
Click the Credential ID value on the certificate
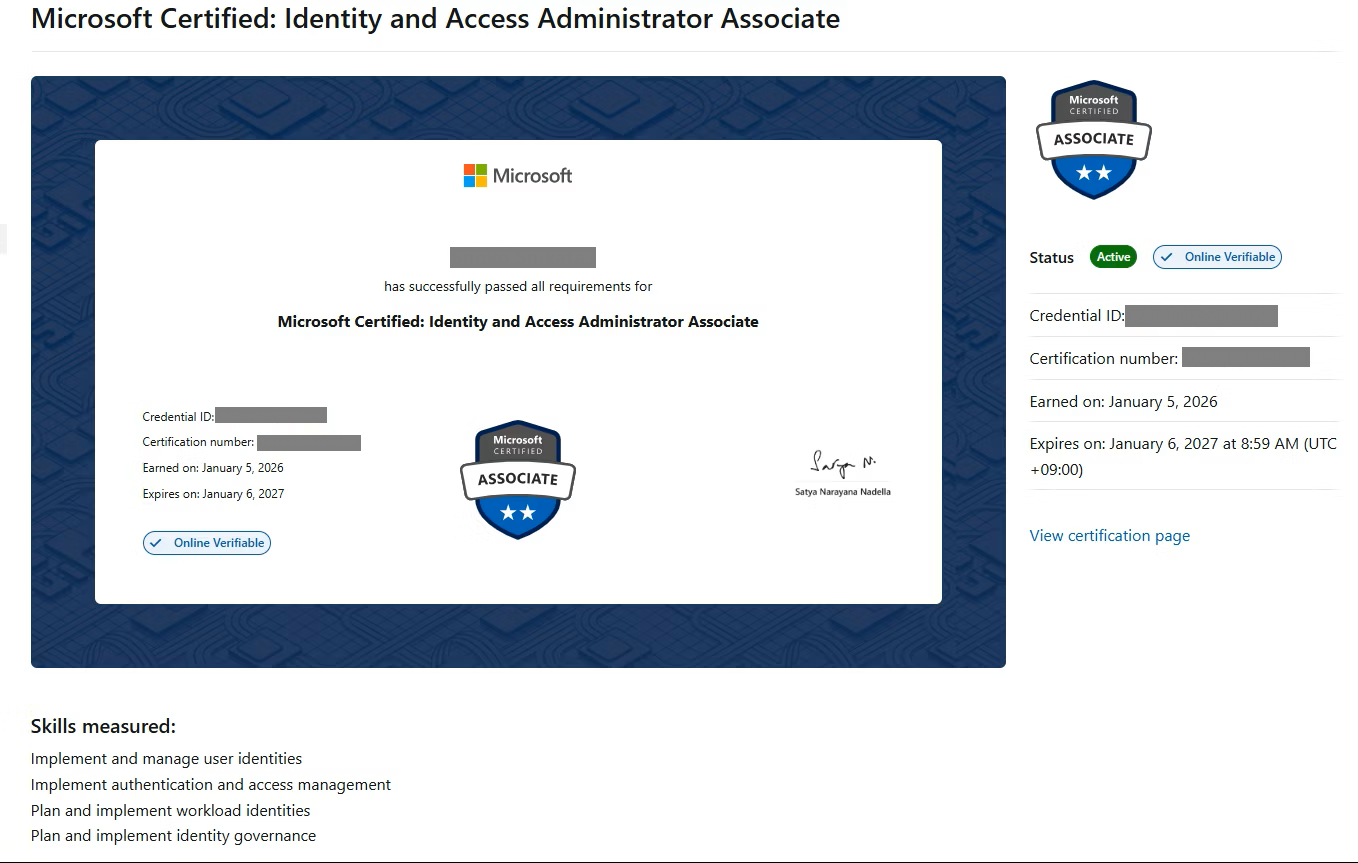[x=271, y=416]
